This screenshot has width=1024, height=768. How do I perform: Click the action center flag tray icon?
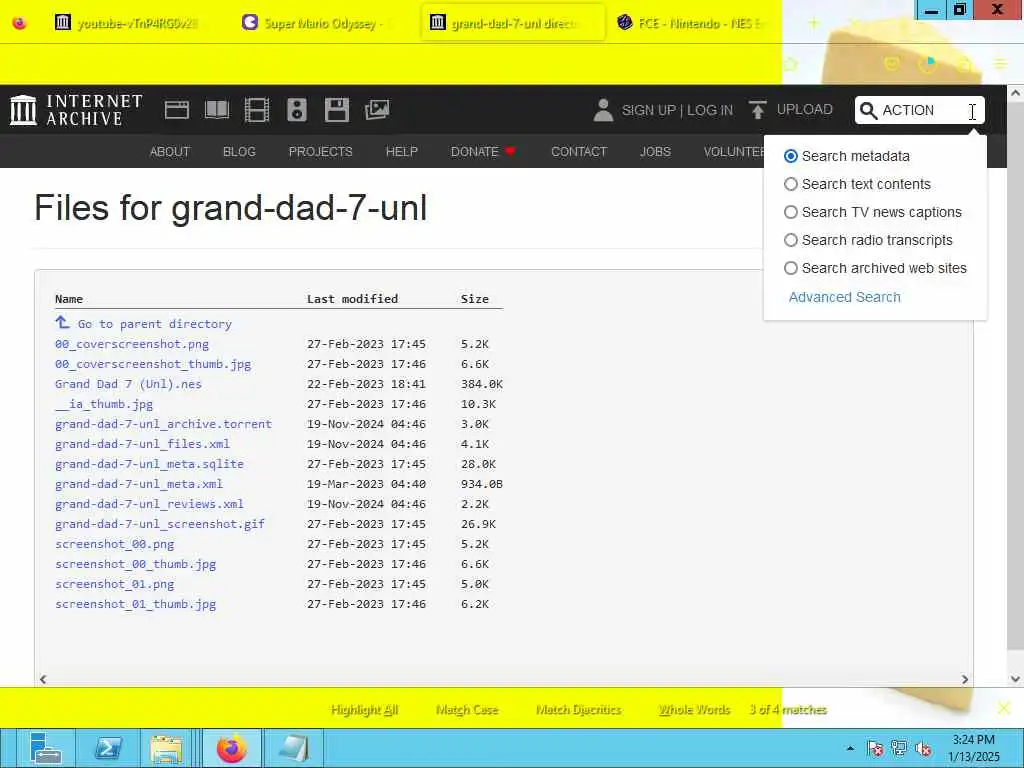[875, 748]
